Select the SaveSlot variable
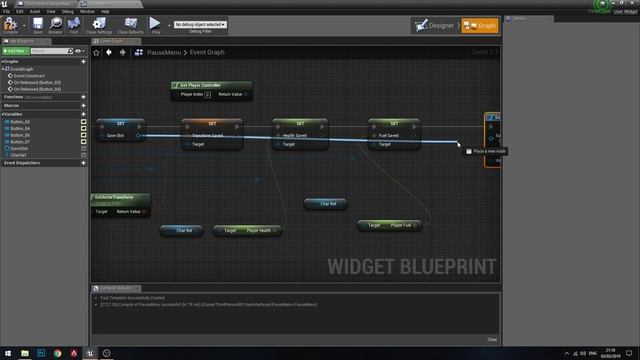Image resolution: width=640 pixels, height=360 pixels. 19,149
